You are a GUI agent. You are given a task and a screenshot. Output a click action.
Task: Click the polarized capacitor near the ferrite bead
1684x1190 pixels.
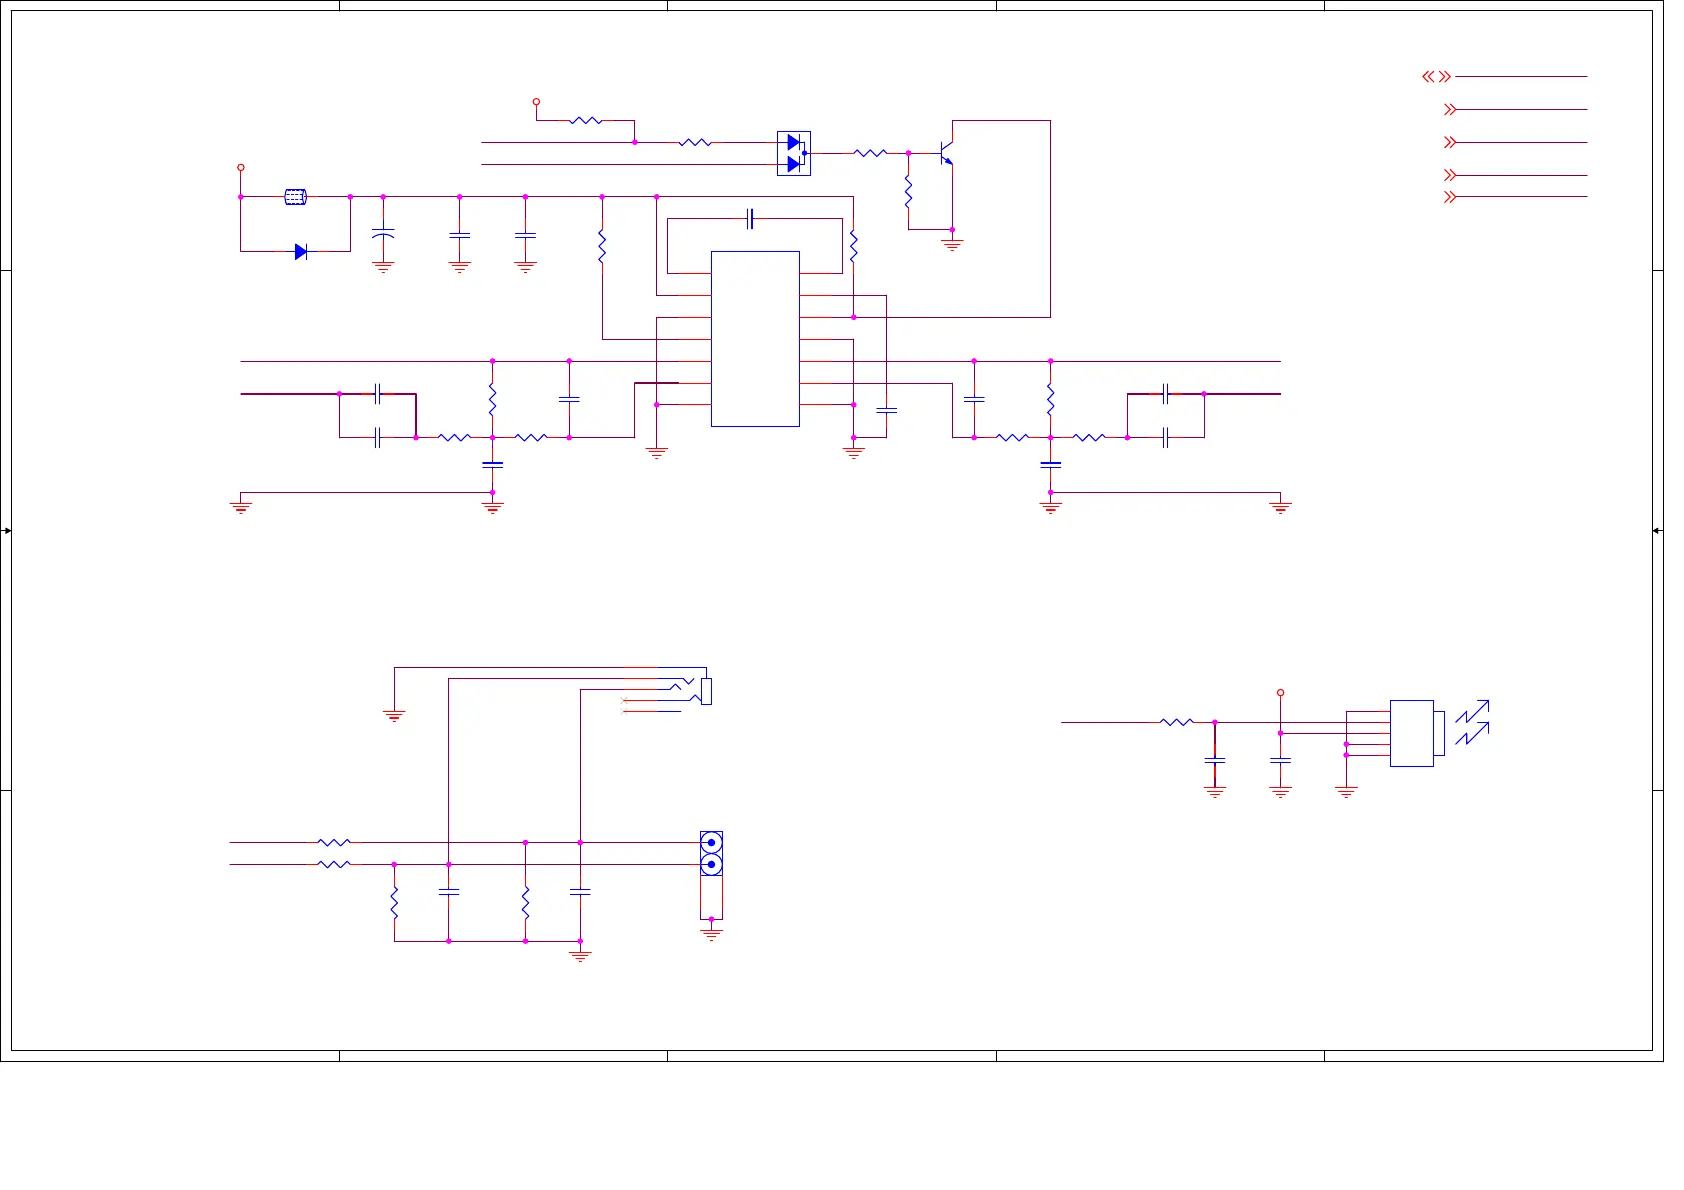(x=383, y=234)
